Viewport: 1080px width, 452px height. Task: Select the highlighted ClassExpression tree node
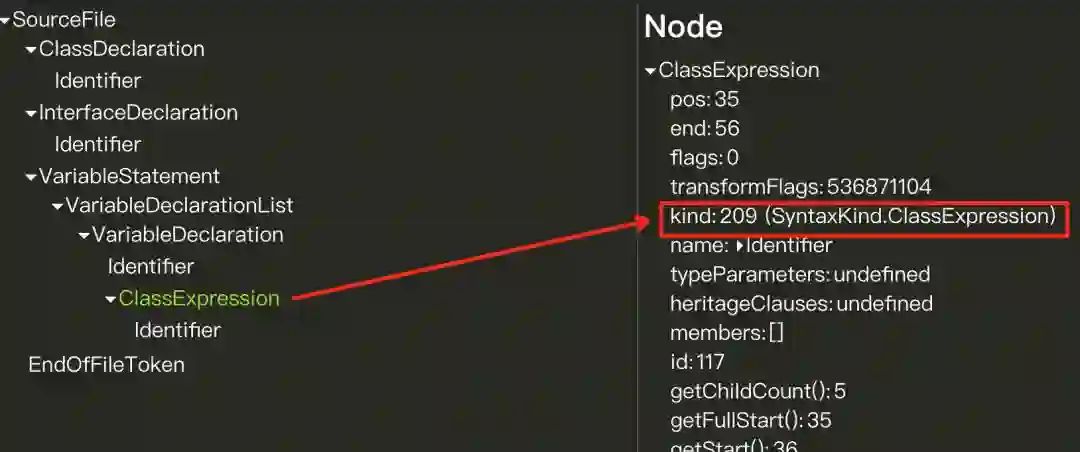(x=199, y=298)
